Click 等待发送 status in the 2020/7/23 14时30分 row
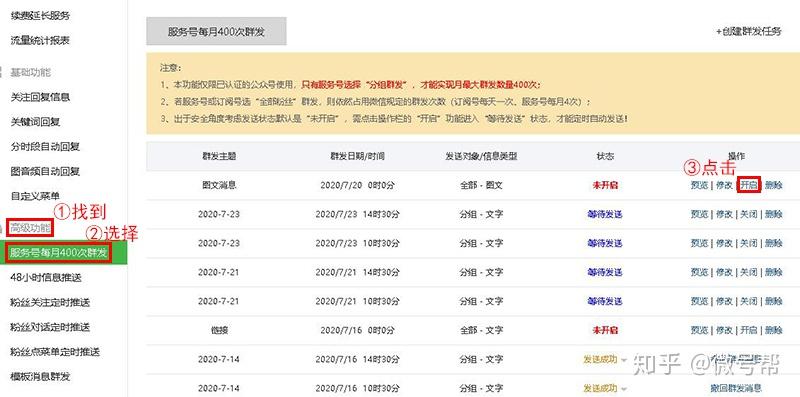Image resolution: width=800 pixels, height=397 pixels. pos(605,214)
